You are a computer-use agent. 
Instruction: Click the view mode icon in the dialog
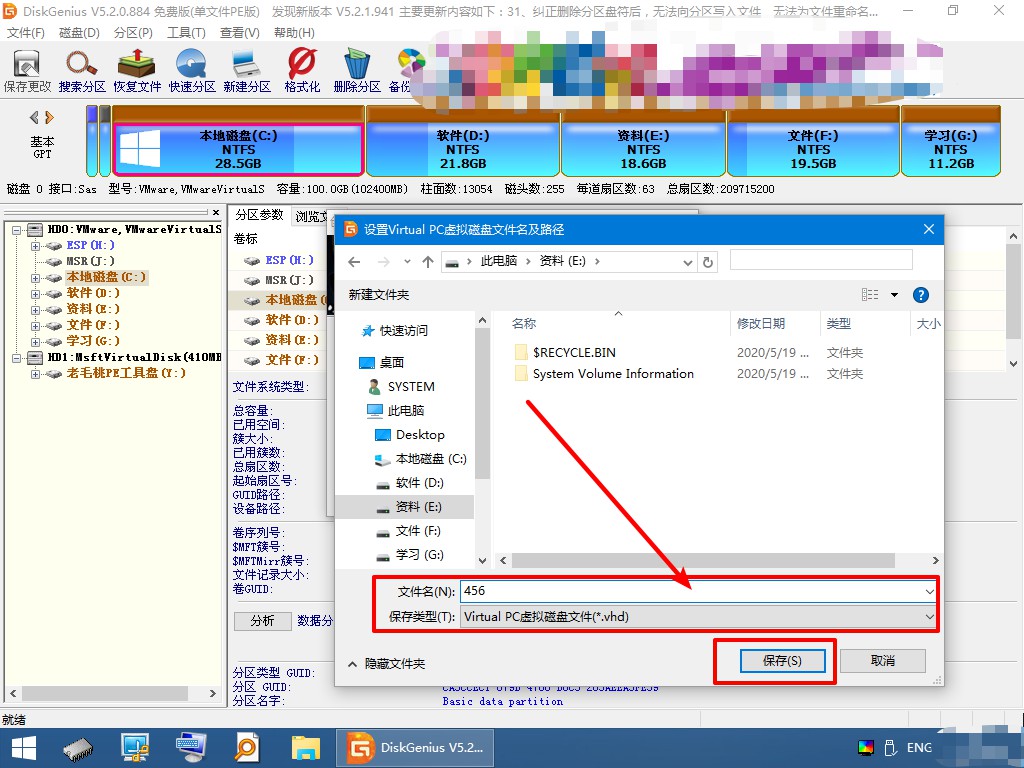870,295
